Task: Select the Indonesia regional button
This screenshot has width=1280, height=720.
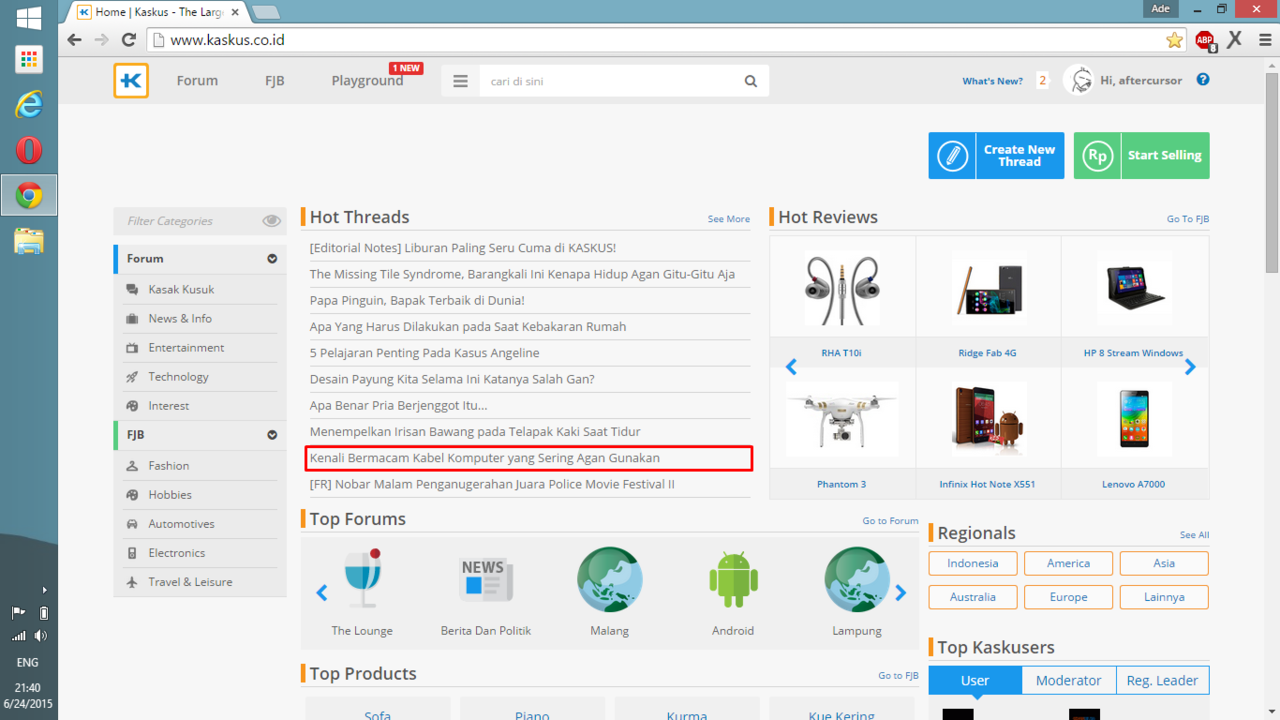Action: click(973, 564)
